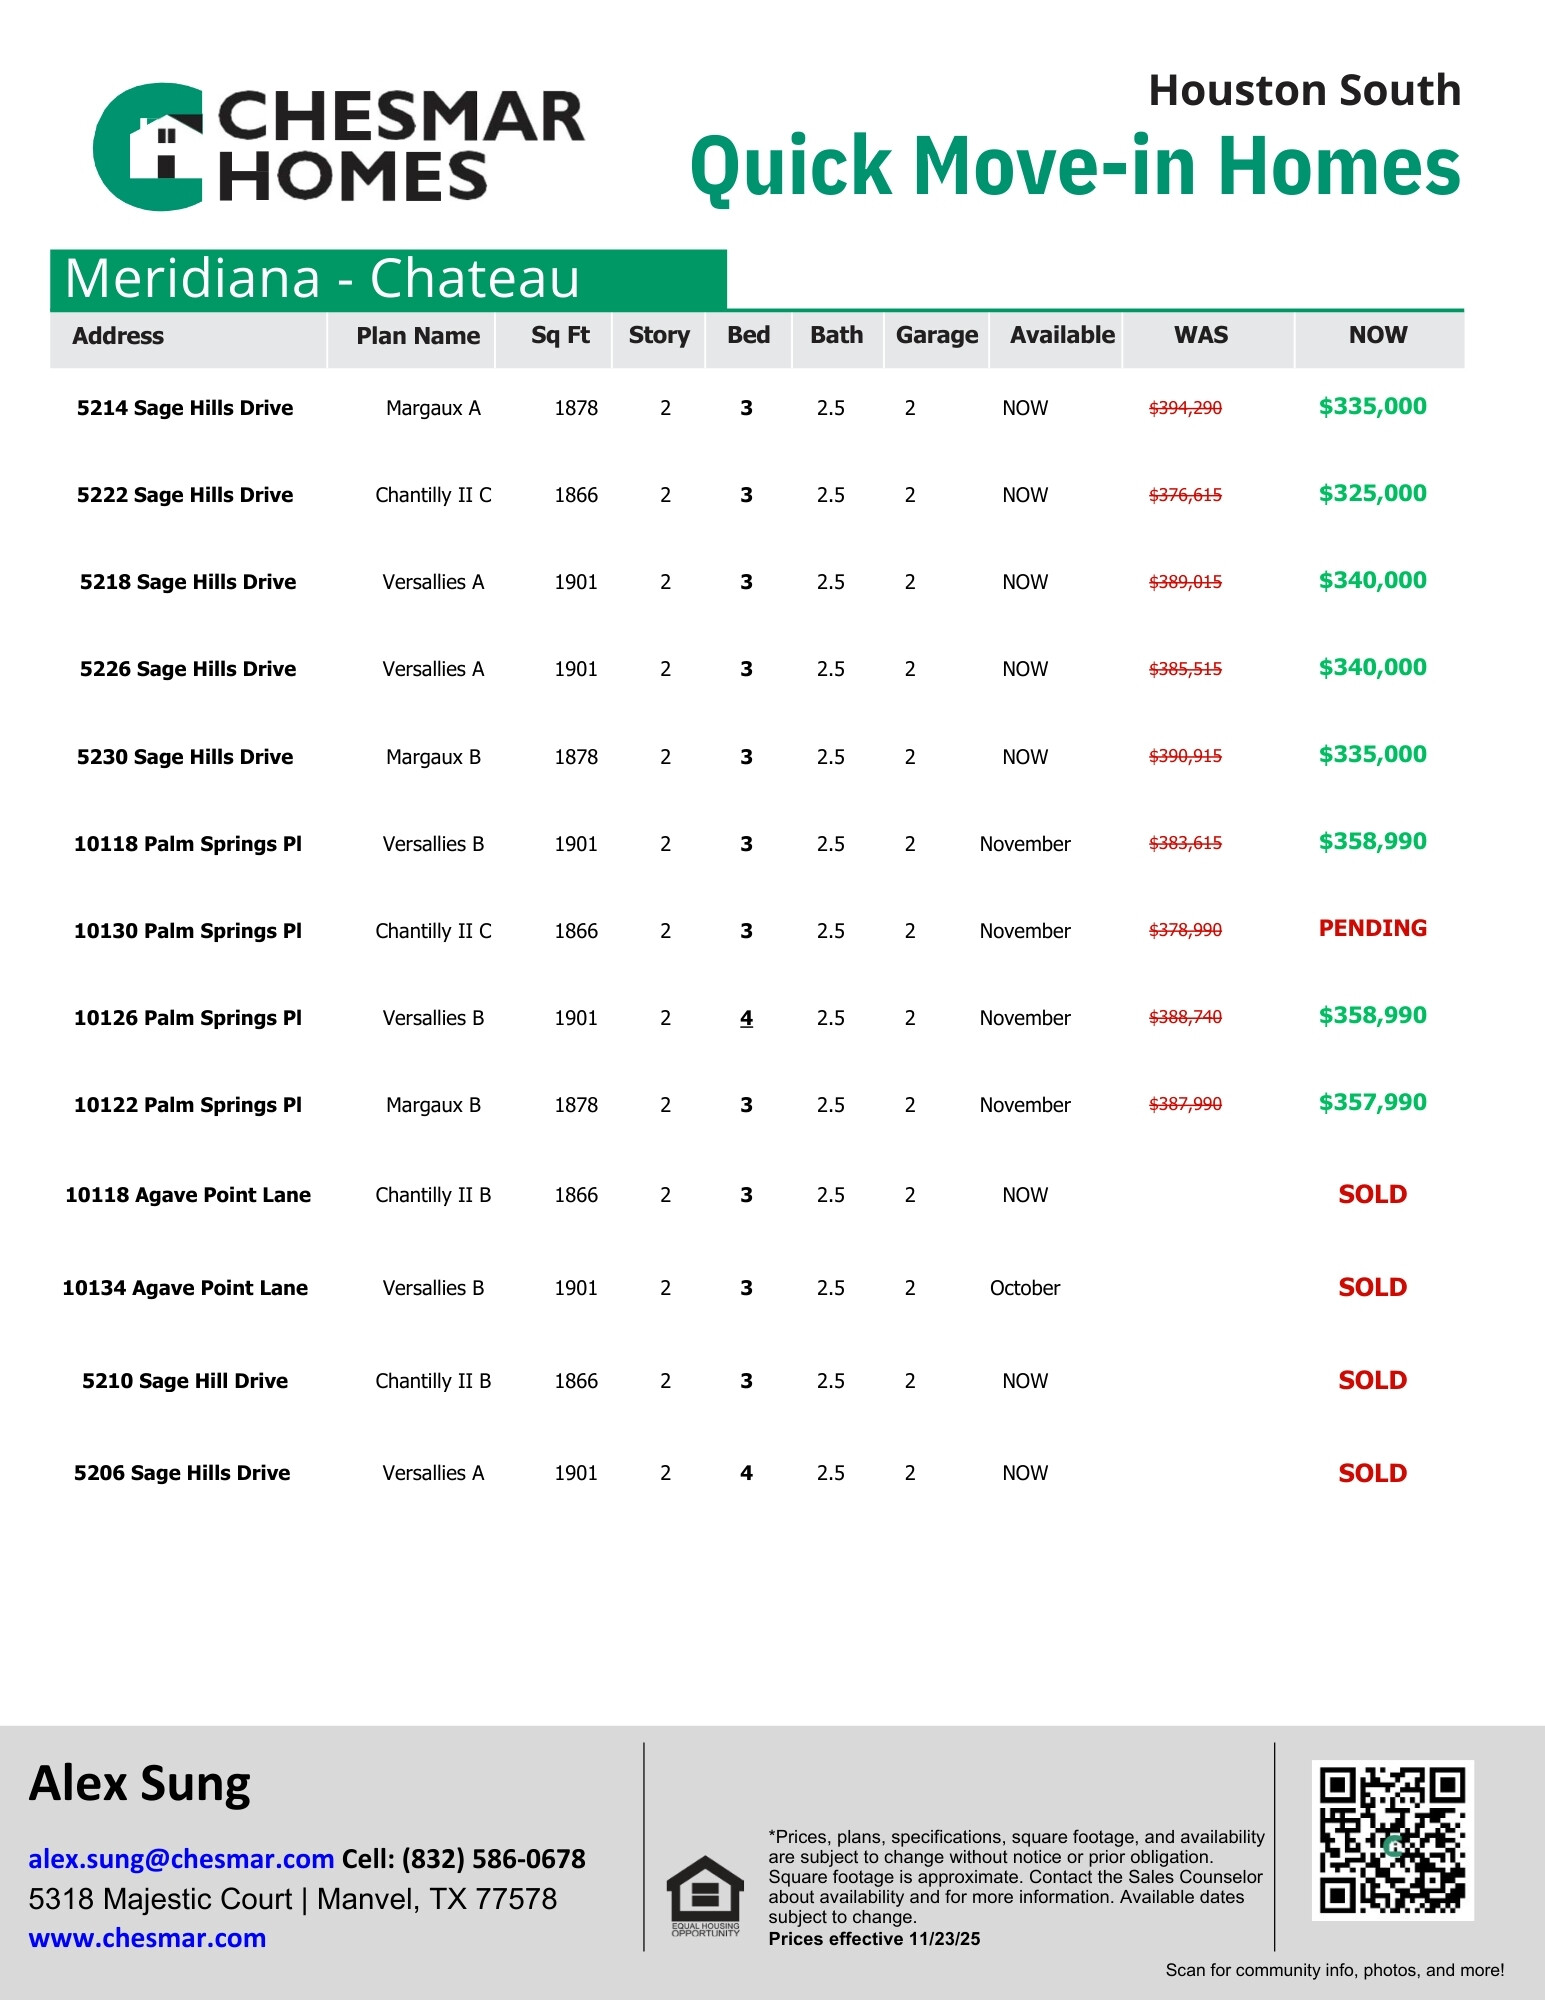Click the Alex Sung contact name
The height and width of the screenshot is (2000, 1545).
coord(140,1784)
